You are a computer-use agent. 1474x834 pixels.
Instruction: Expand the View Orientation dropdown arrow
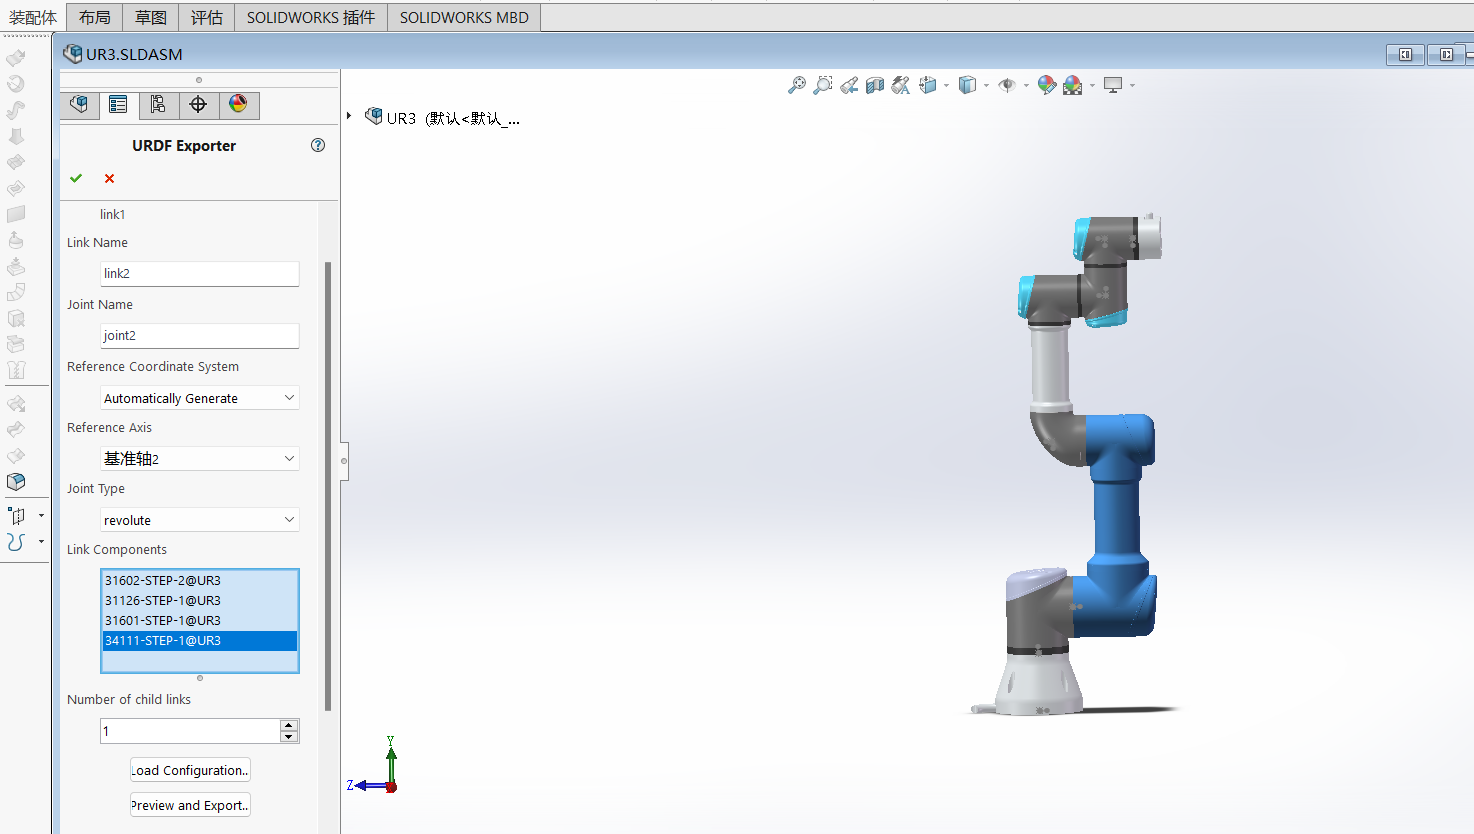click(x=946, y=86)
